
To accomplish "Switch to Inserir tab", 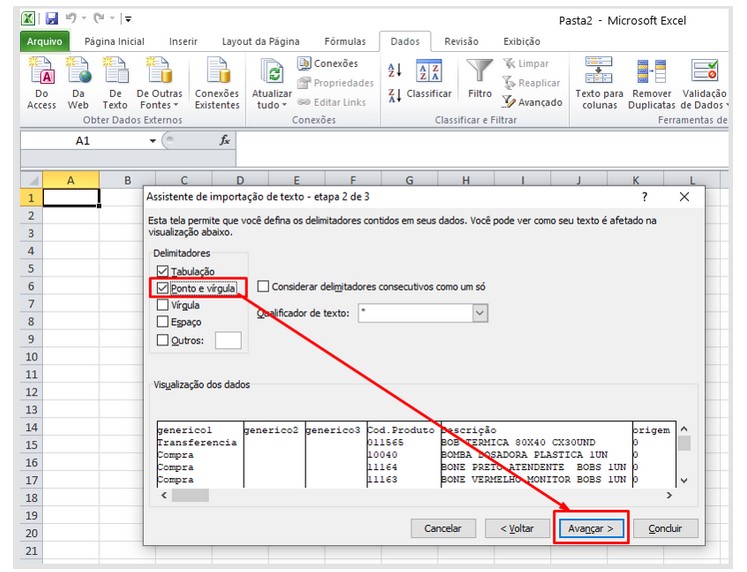I will [x=183, y=41].
